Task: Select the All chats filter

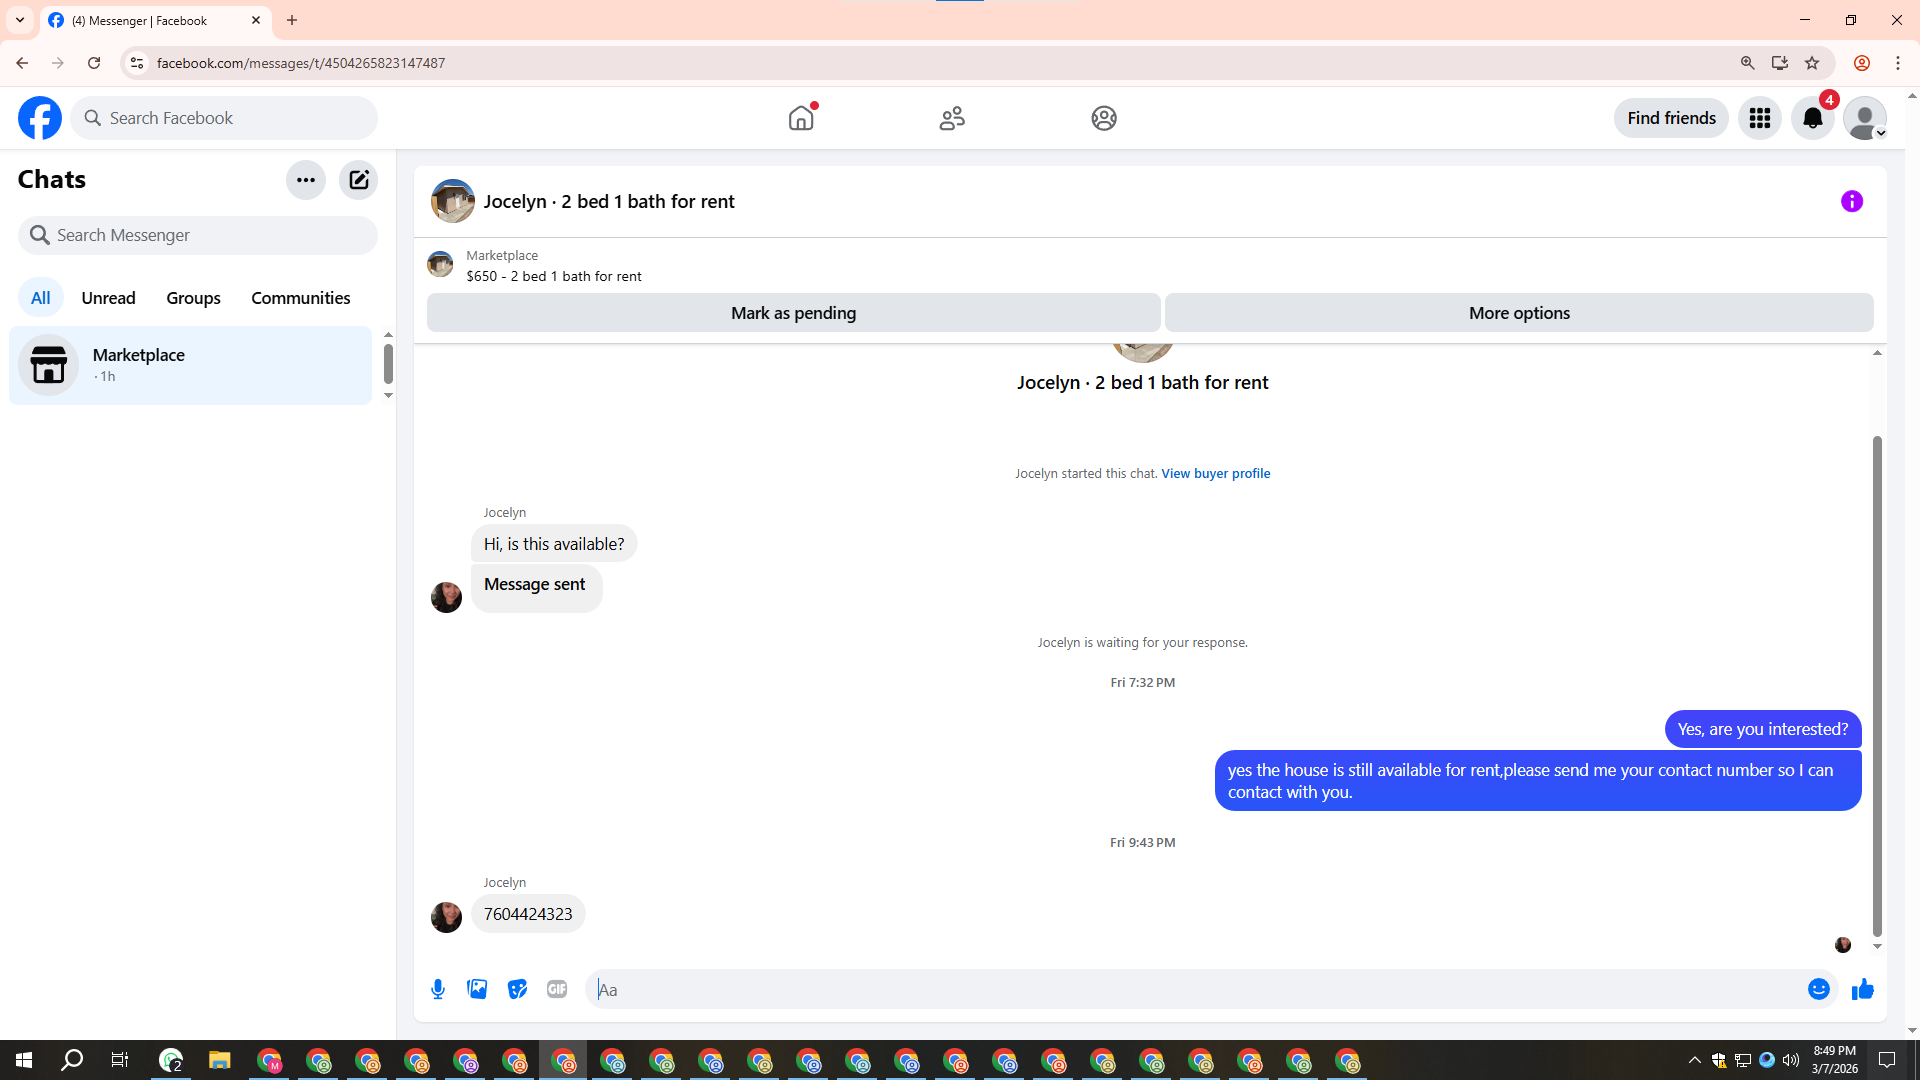Action: point(41,298)
